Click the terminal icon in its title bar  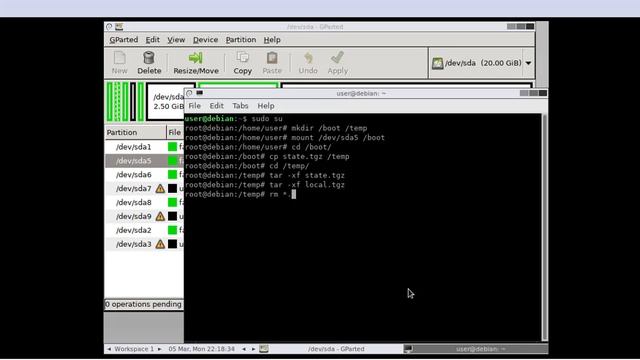(x=200, y=93)
